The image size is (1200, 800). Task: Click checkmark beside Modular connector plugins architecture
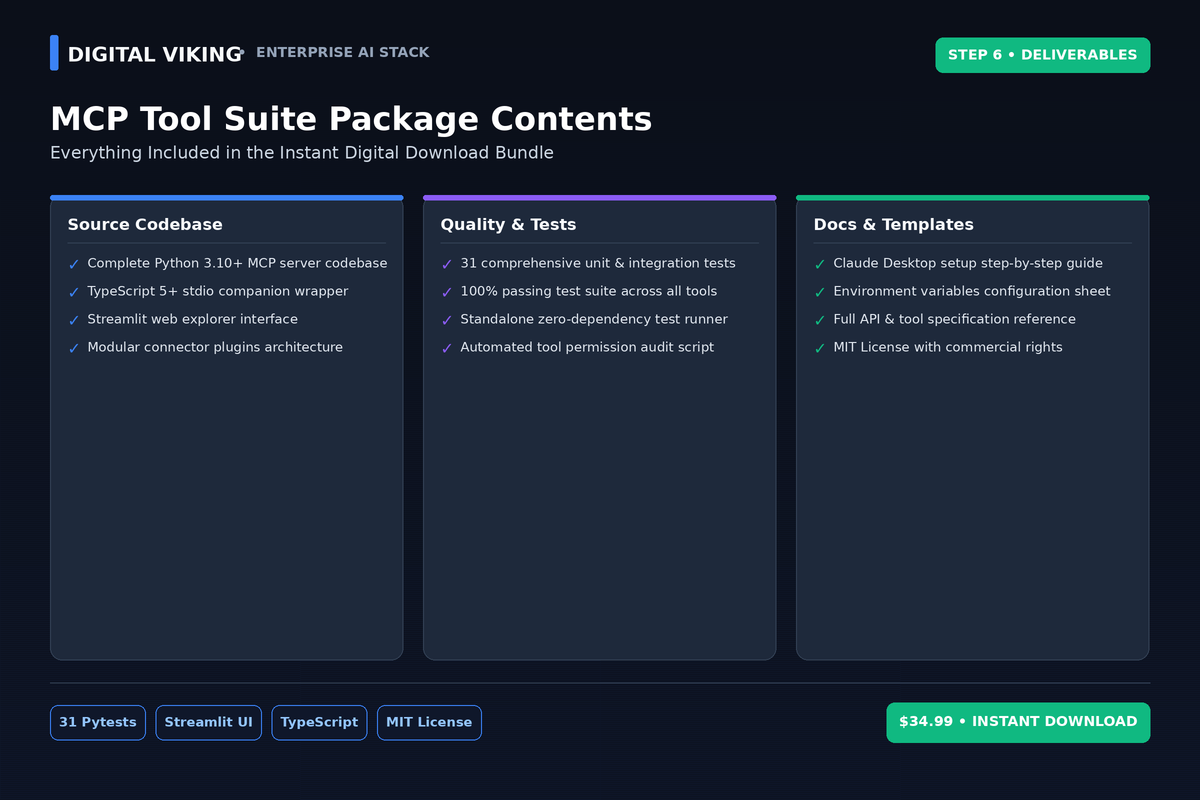coord(74,348)
